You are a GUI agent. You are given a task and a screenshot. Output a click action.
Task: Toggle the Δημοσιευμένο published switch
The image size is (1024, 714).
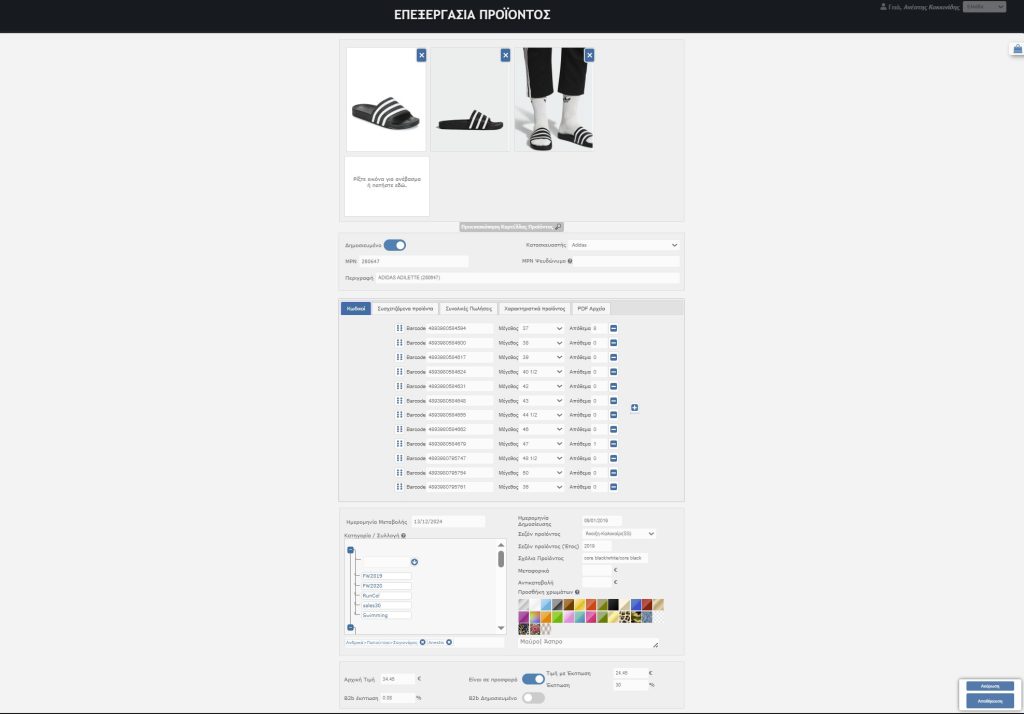pos(395,245)
